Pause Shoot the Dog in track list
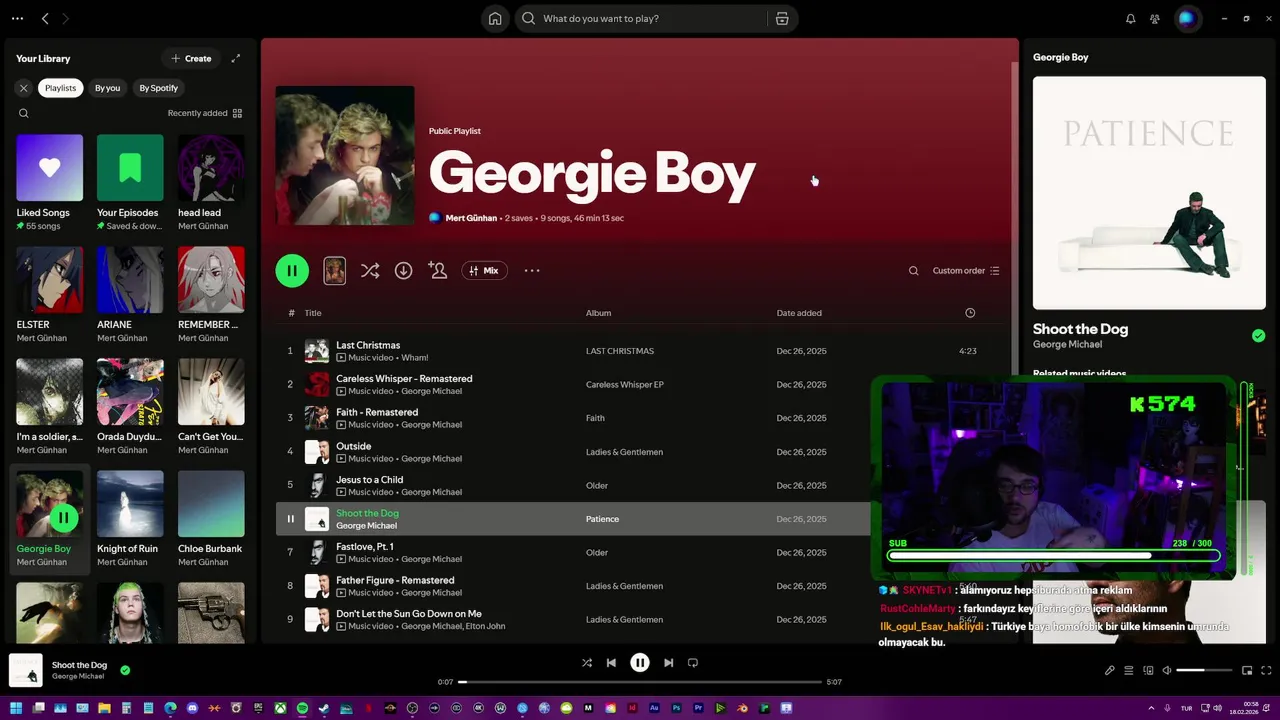 (x=291, y=519)
